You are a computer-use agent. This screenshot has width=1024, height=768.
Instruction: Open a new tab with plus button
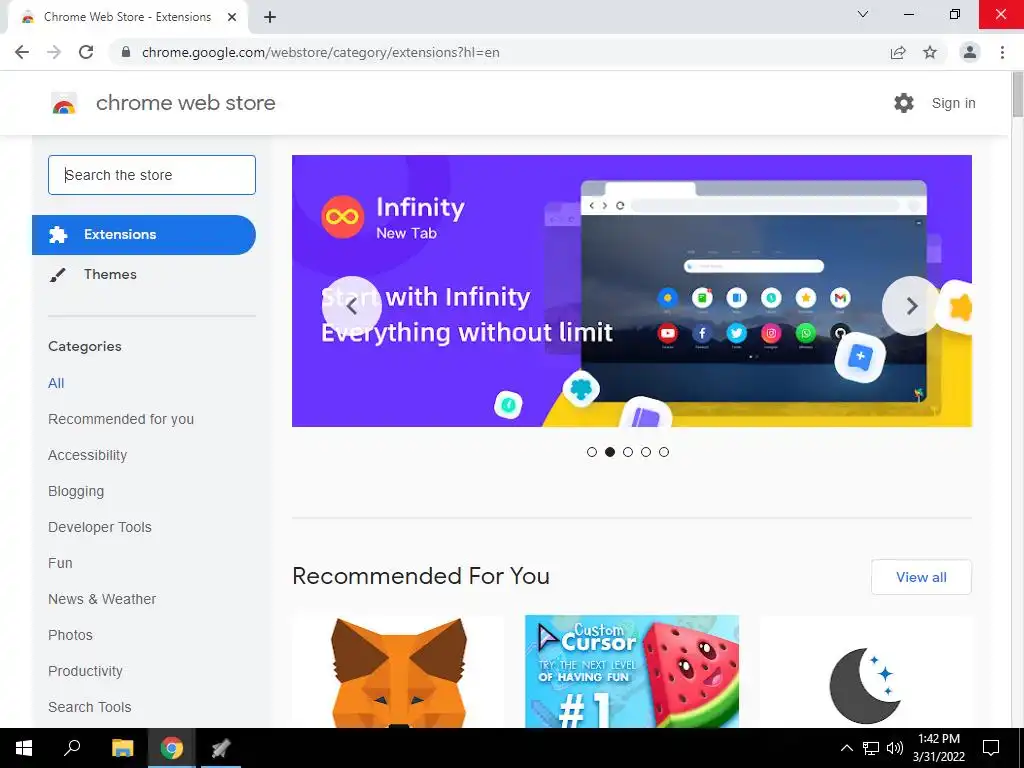coord(270,17)
